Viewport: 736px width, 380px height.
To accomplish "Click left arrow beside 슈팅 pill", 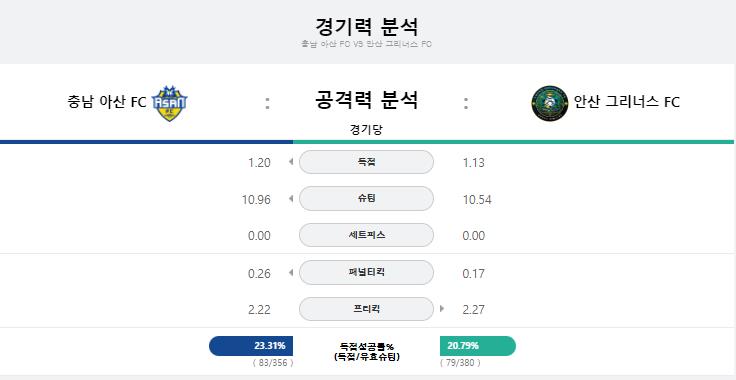I will click(x=291, y=198).
